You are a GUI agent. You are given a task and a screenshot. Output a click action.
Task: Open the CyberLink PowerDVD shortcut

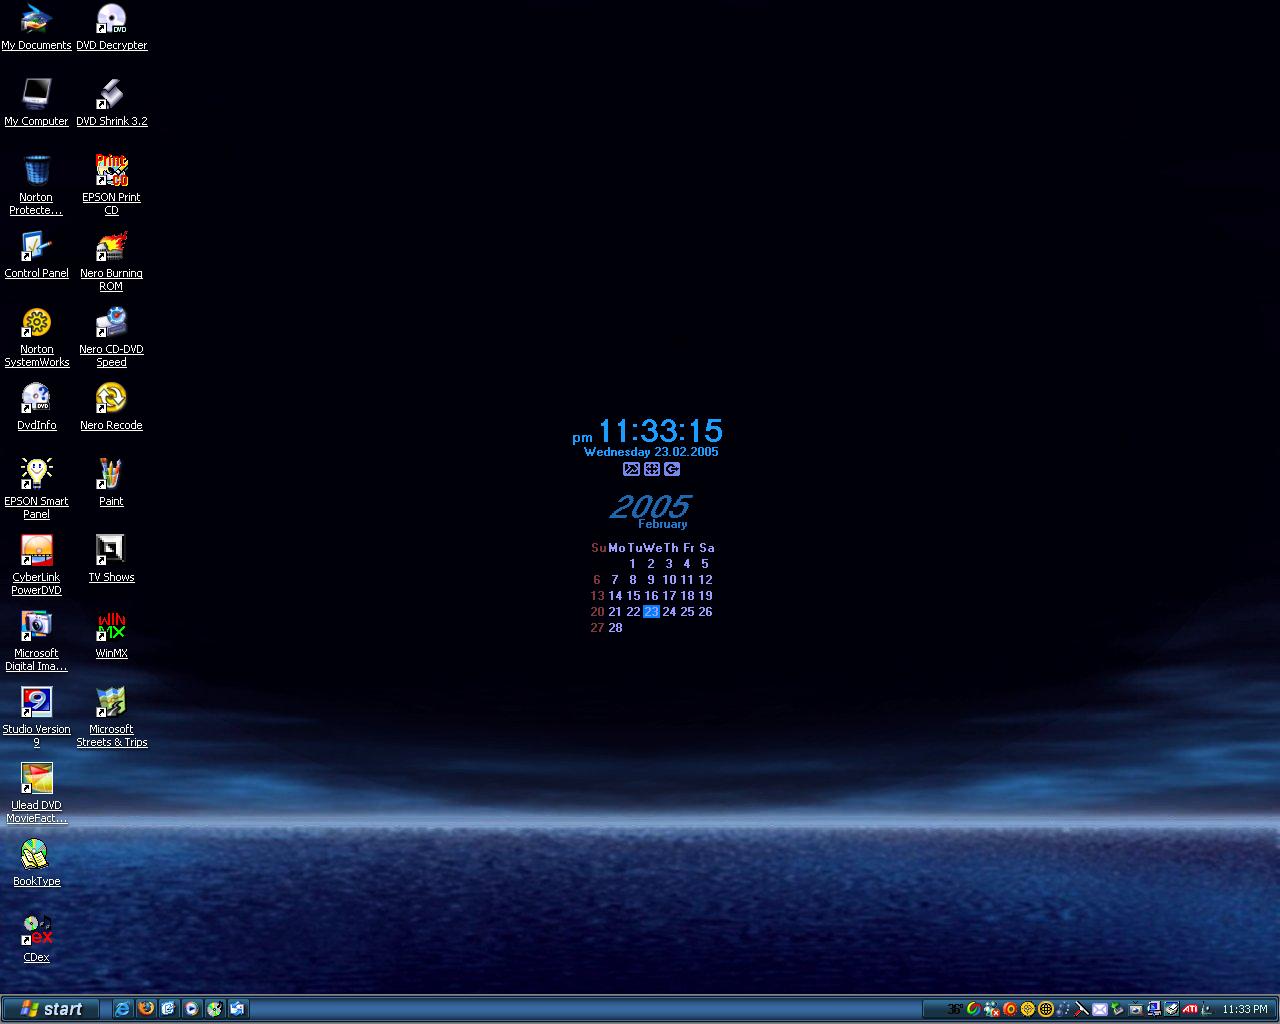(36, 565)
